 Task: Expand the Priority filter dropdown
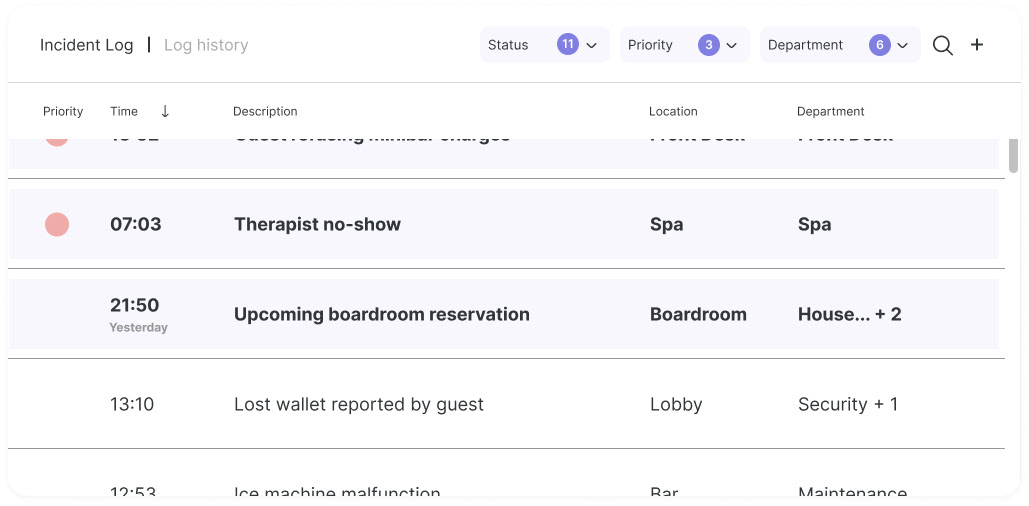[x=732, y=45]
